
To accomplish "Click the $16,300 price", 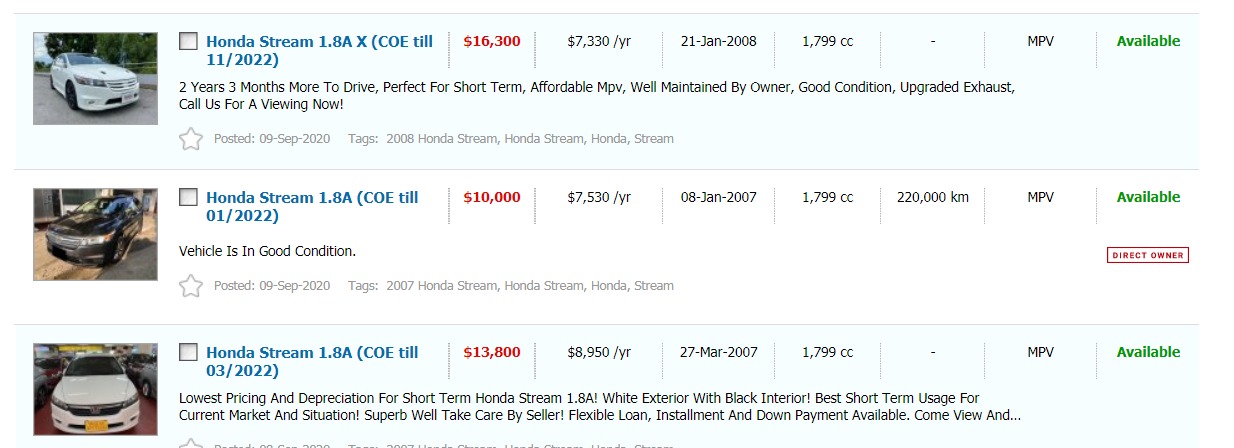I will pos(492,41).
